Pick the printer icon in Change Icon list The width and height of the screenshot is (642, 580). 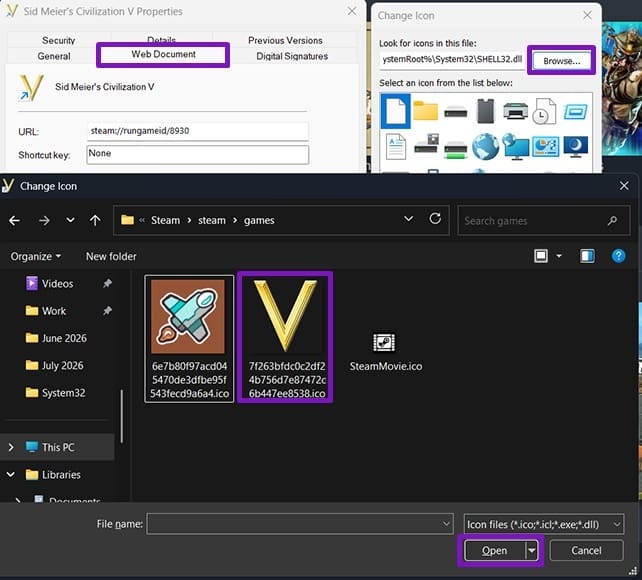click(515, 111)
